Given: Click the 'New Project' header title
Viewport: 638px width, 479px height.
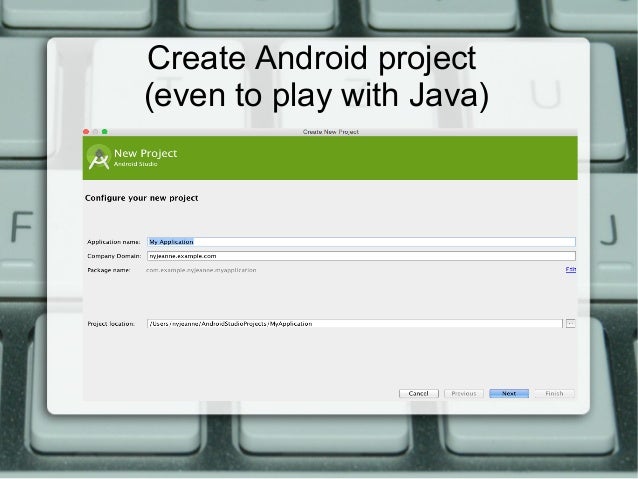Looking at the screenshot, I should click(146, 153).
